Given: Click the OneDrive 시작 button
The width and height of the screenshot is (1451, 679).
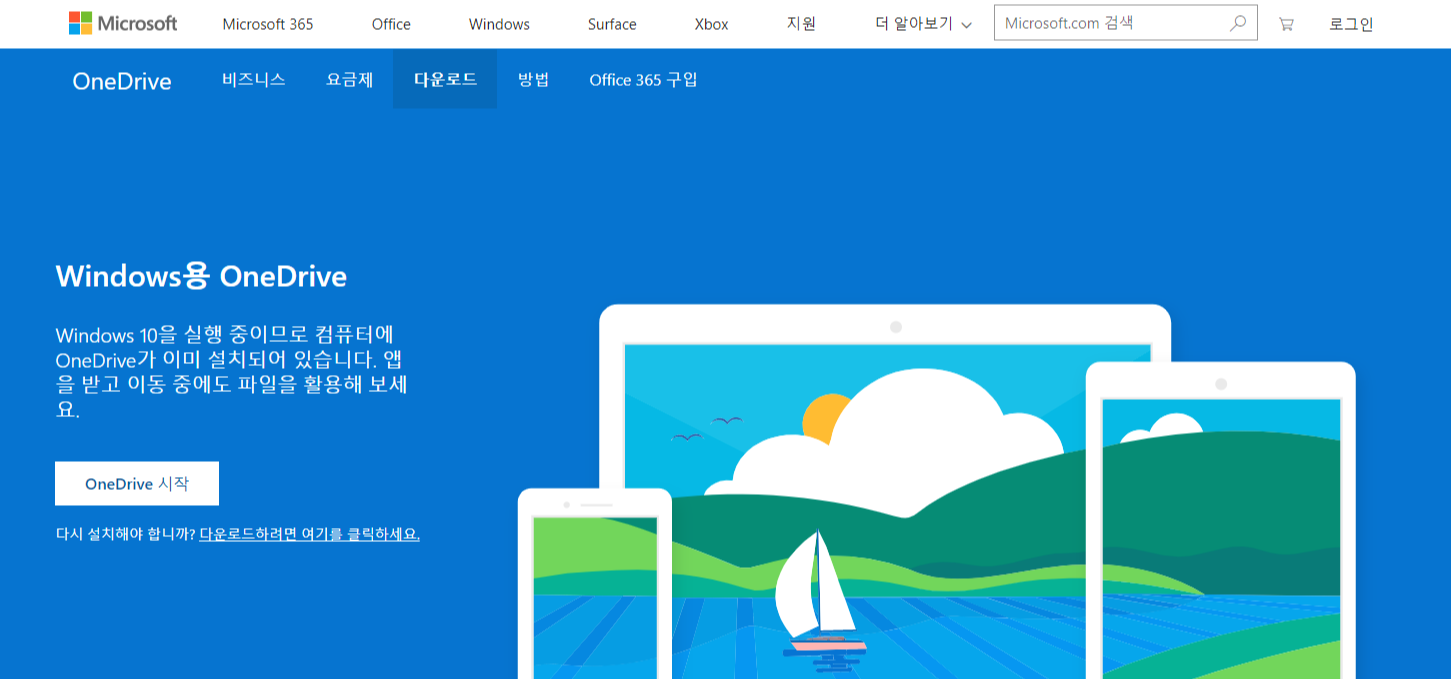Looking at the screenshot, I should click(137, 483).
